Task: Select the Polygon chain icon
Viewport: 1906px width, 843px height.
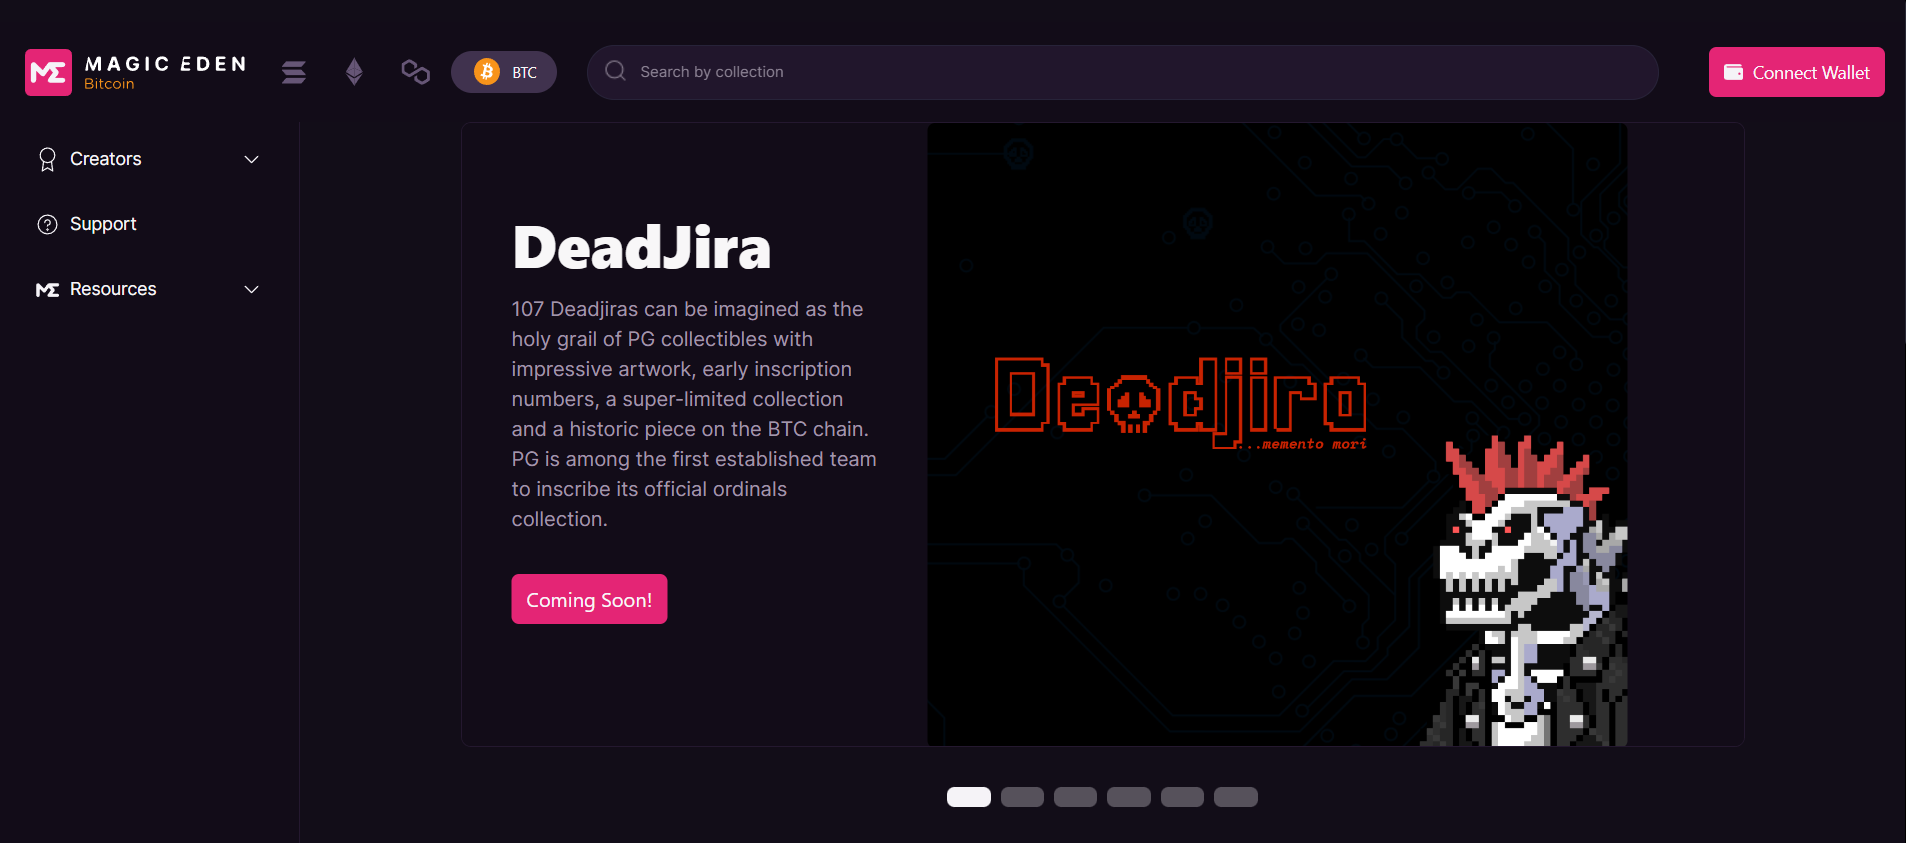Action: coord(415,72)
